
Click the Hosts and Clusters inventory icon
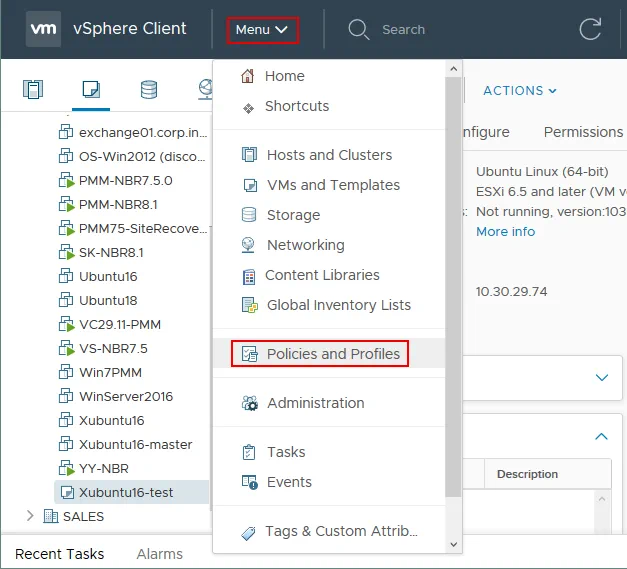click(x=33, y=90)
